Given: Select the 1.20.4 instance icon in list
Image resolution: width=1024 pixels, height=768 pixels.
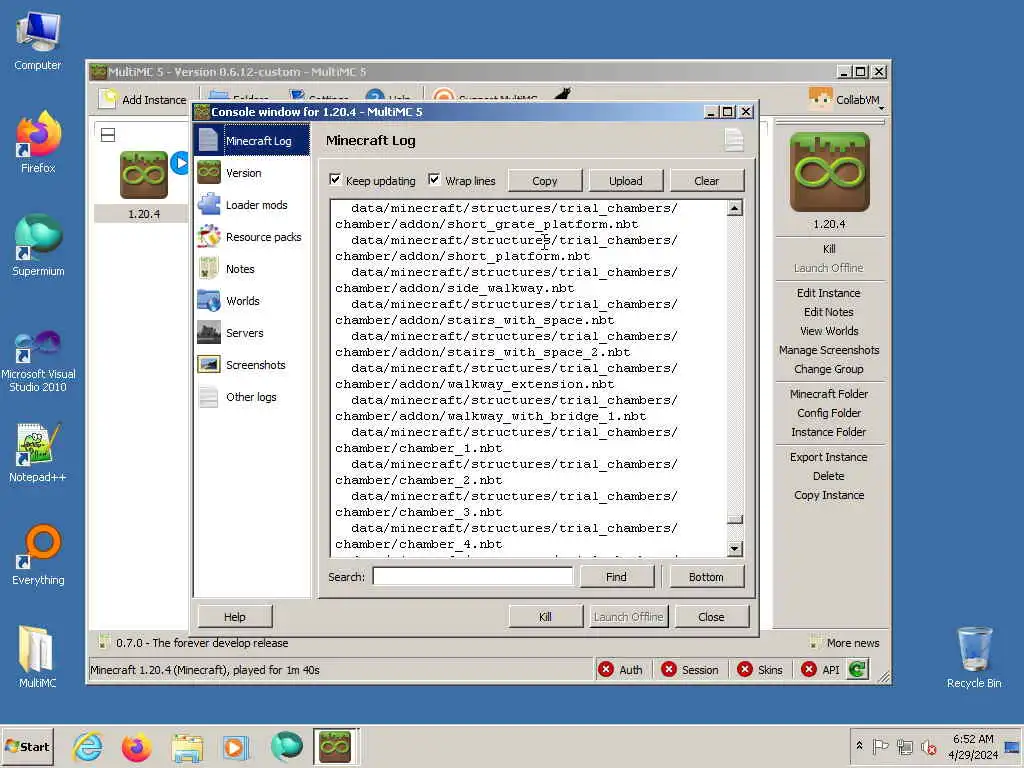Looking at the screenshot, I should click(x=144, y=175).
